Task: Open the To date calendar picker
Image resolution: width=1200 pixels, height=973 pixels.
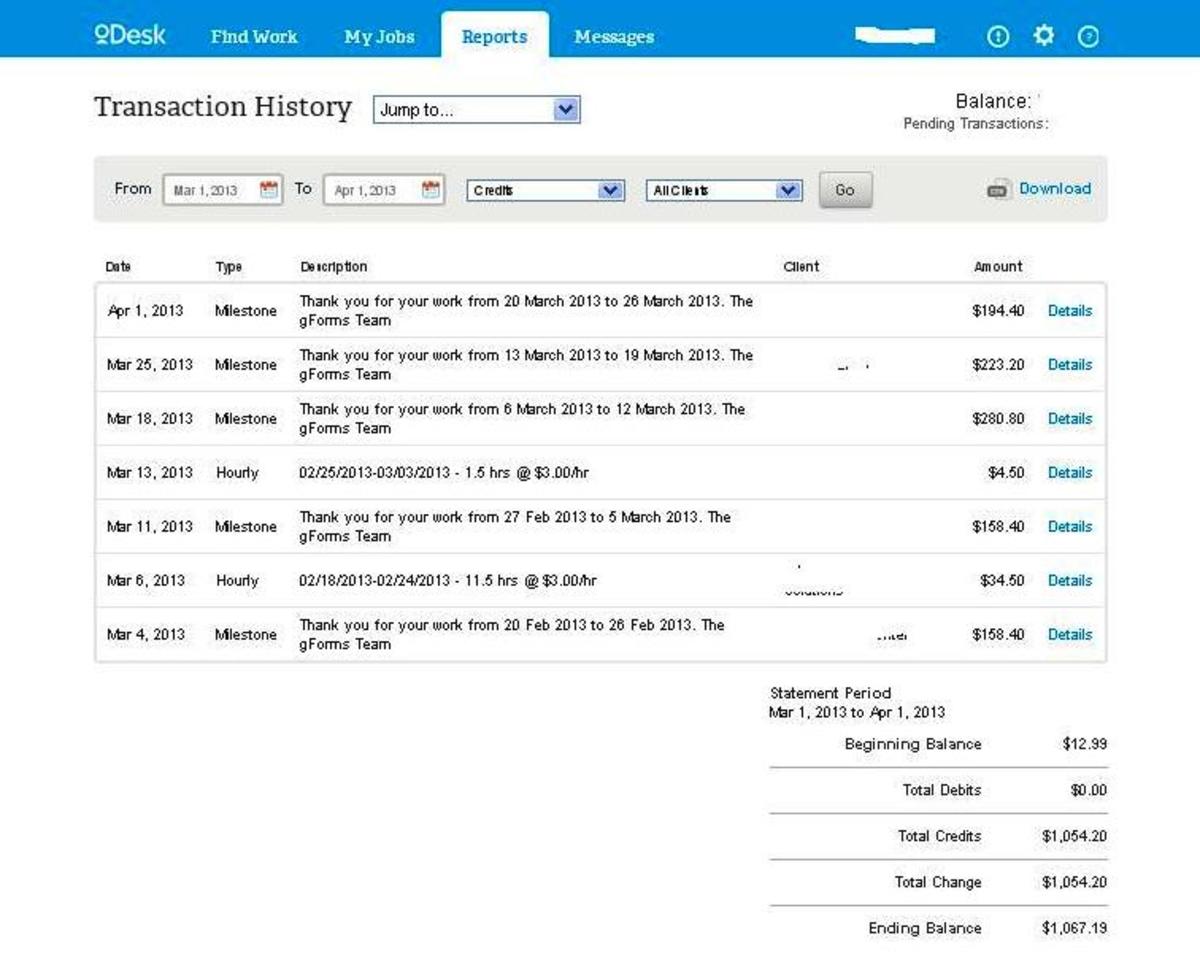Action: click(x=432, y=189)
